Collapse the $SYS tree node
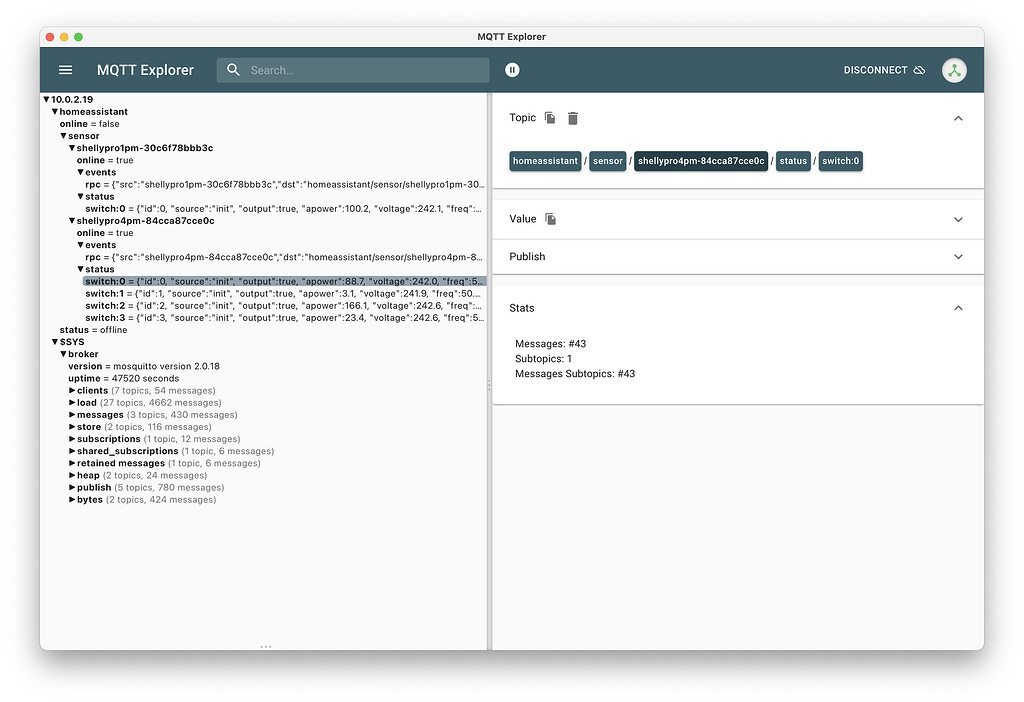This screenshot has height=702, width=1024. point(55,342)
